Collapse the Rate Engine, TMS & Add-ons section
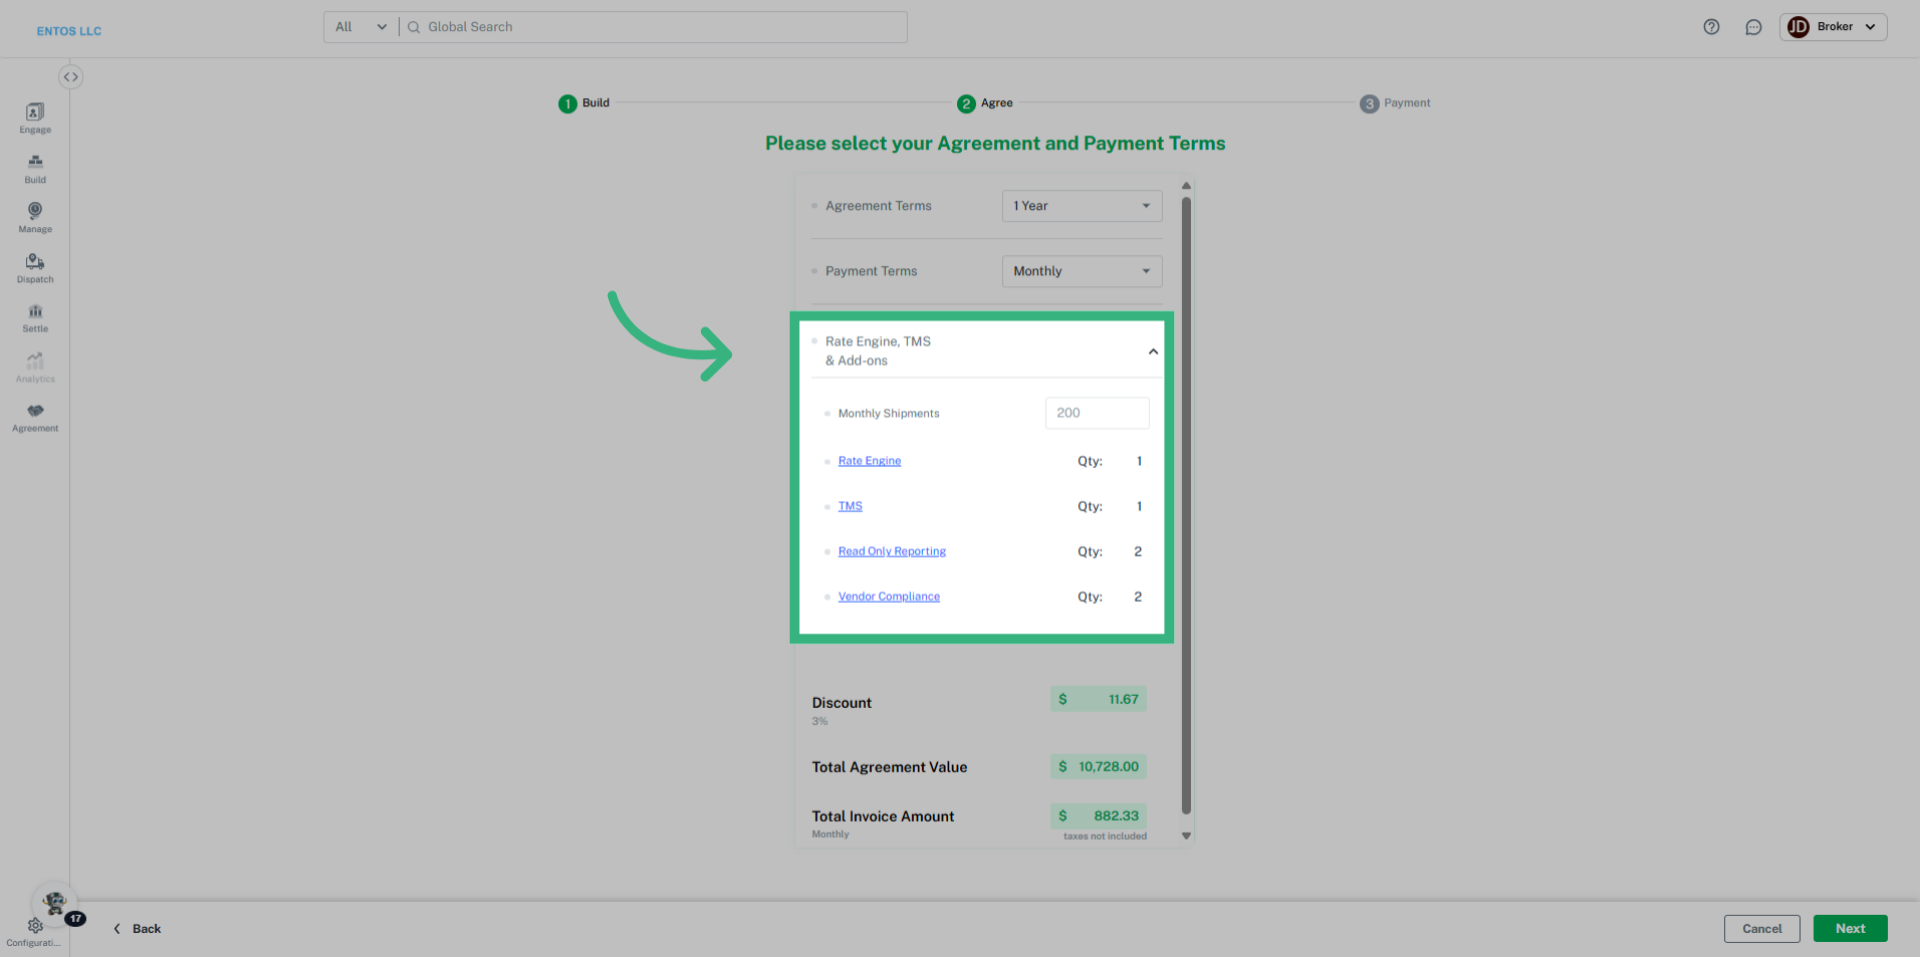Viewport: 1920px width, 957px height. 1152,351
